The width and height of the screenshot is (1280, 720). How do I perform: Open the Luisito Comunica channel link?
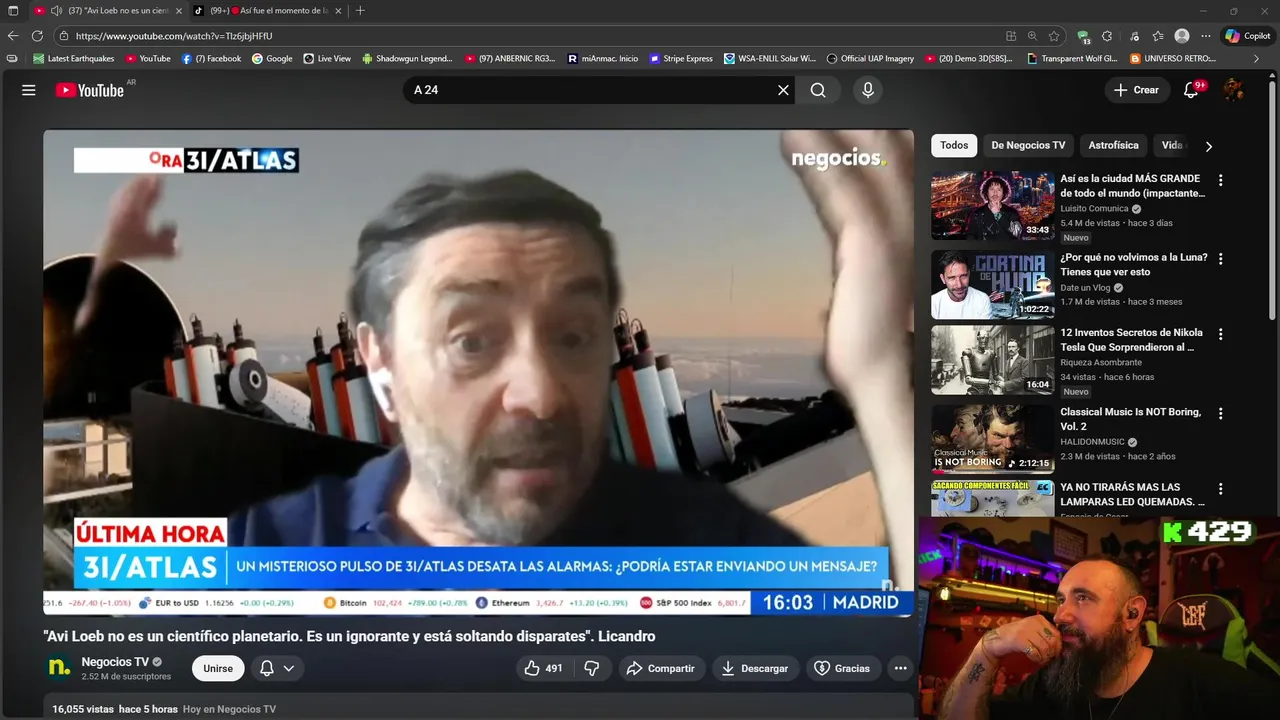(1094, 209)
